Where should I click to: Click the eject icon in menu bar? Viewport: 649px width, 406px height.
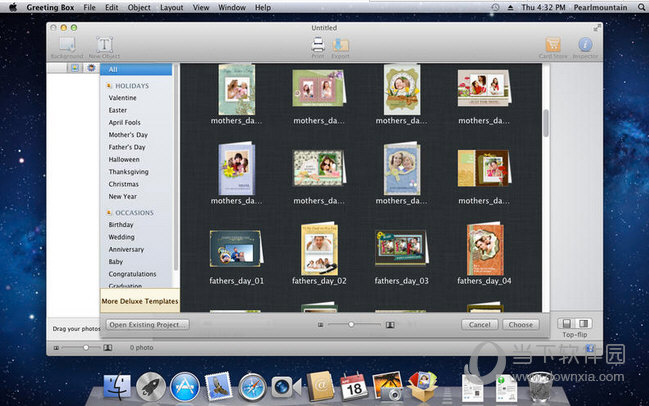[510, 7]
